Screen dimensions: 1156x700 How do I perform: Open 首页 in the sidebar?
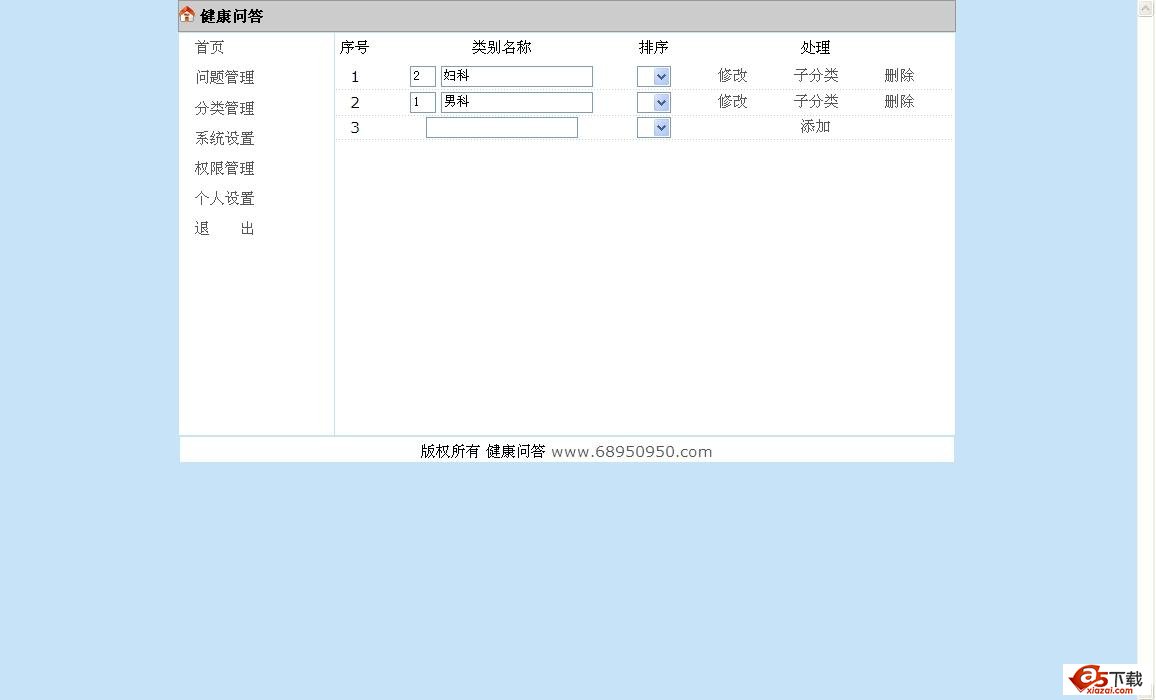point(209,47)
